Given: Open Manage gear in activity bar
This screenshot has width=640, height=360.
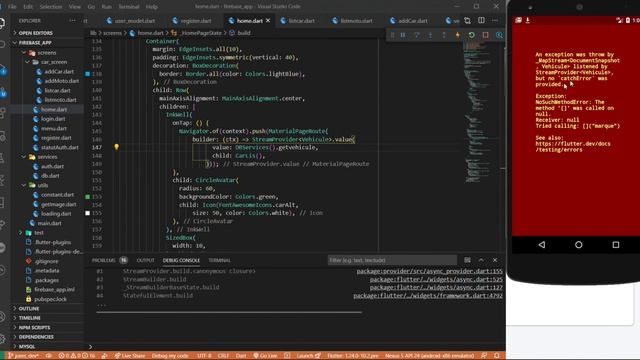Looking at the screenshot, I should pyautogui.click(x=2, y=338).
